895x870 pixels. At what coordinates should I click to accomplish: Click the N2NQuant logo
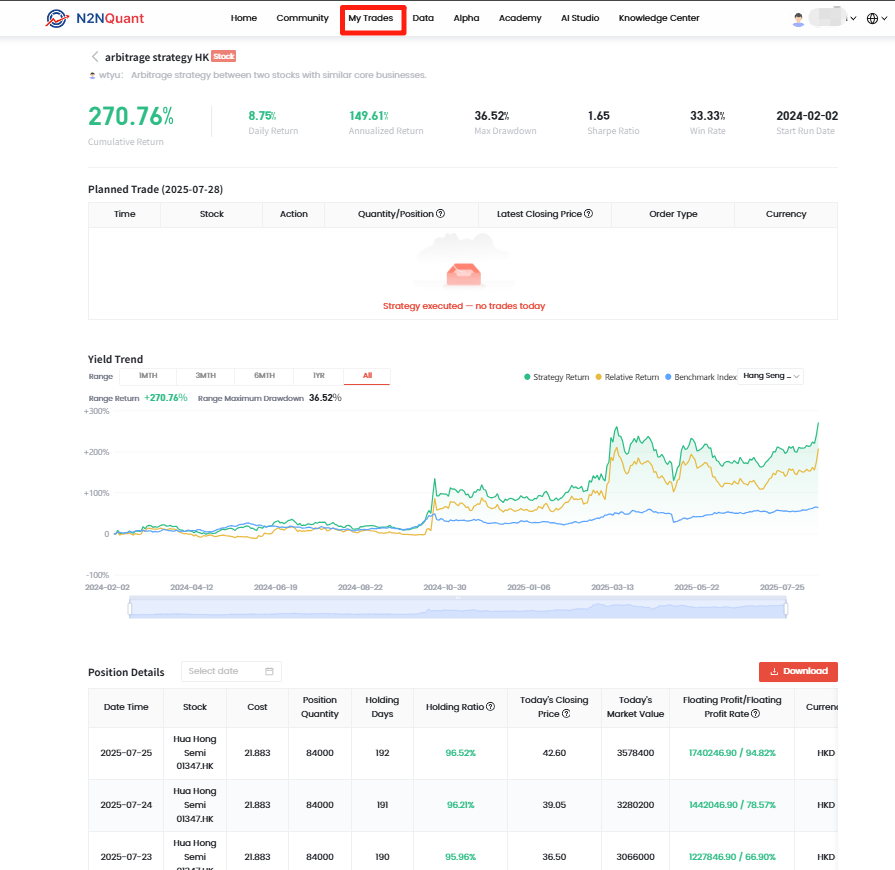click(95, 18)
